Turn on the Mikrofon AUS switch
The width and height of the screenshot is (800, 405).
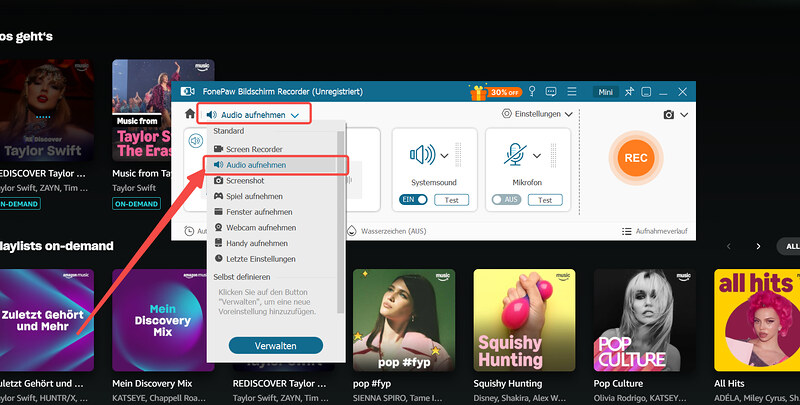pyautogui.click(x=506, y=199)
